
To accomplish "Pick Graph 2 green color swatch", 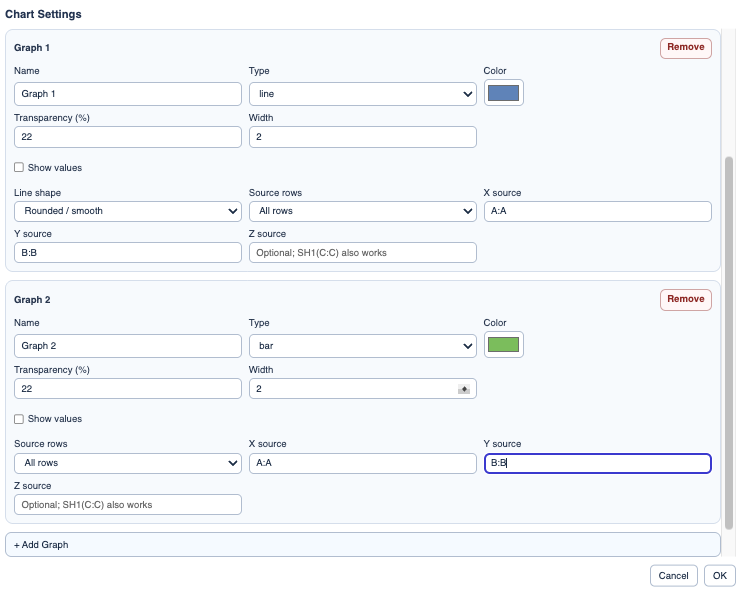I will [x=503, y=345].
